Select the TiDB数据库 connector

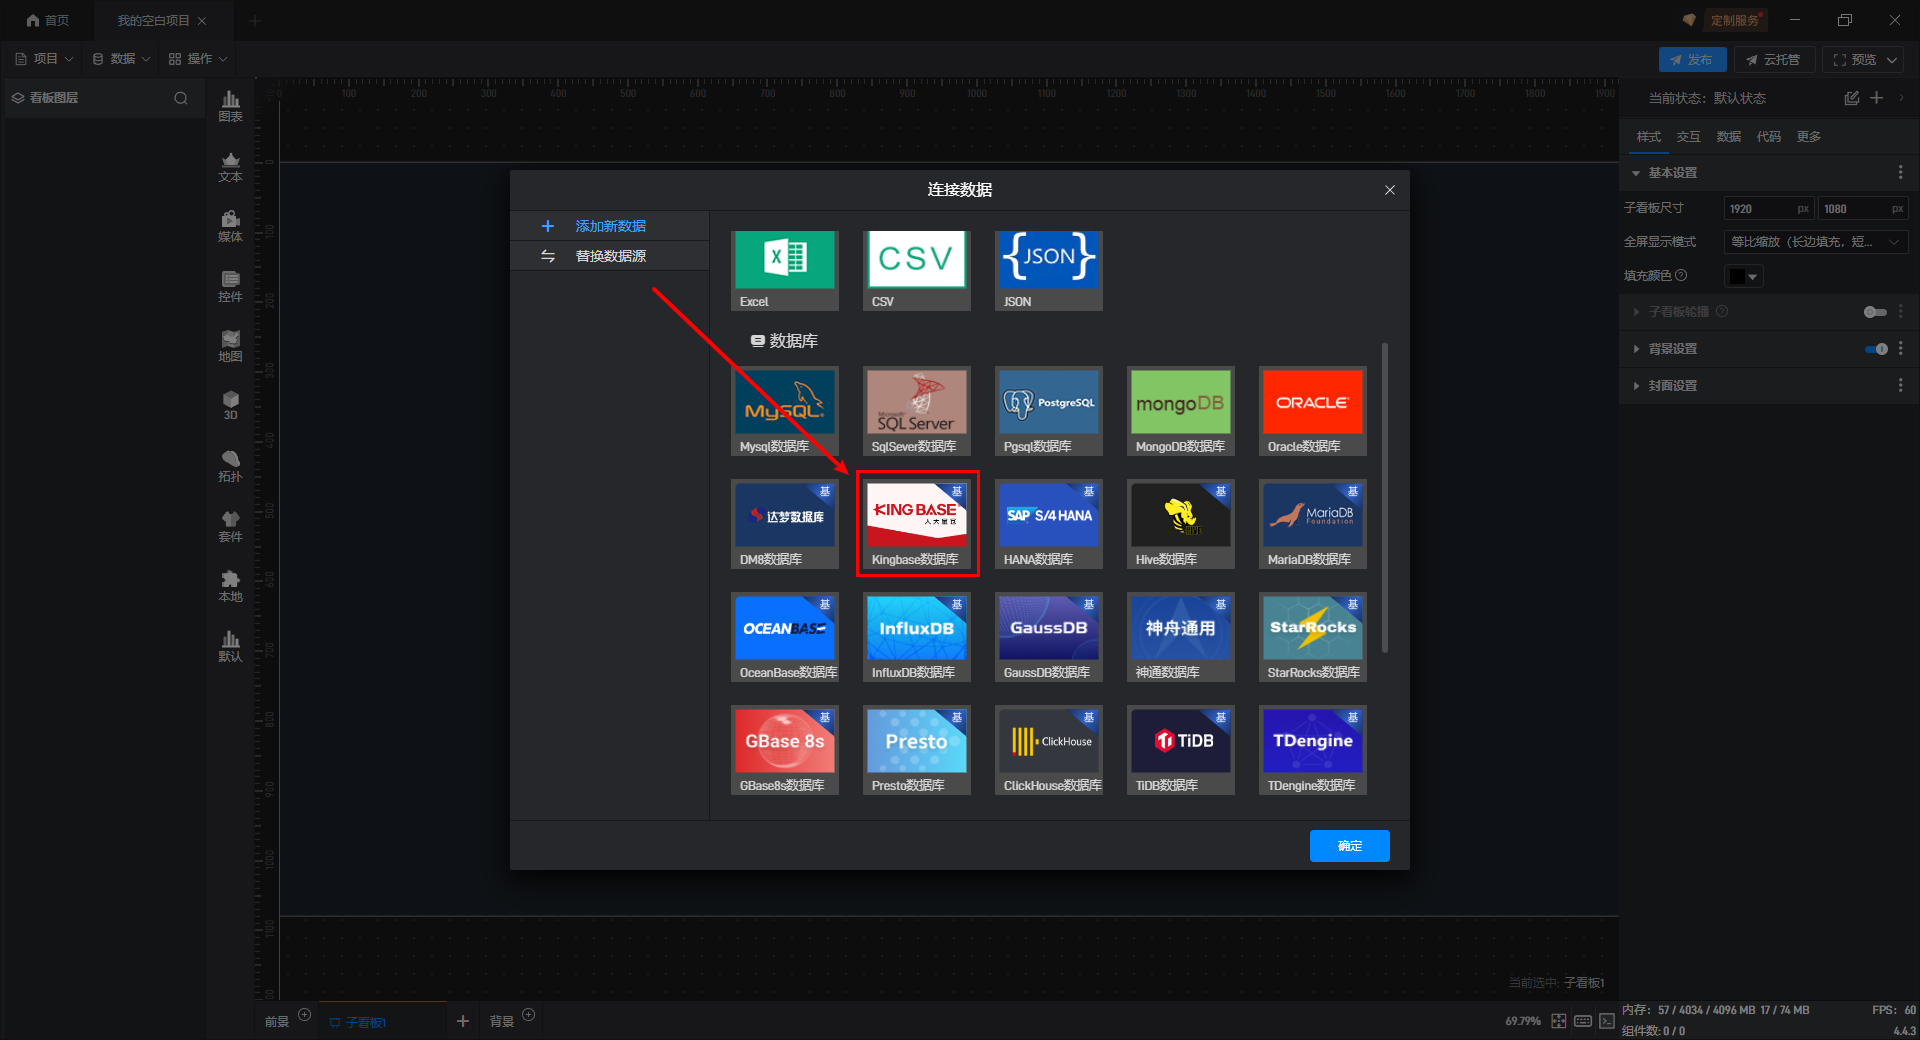coord(1181,750)
